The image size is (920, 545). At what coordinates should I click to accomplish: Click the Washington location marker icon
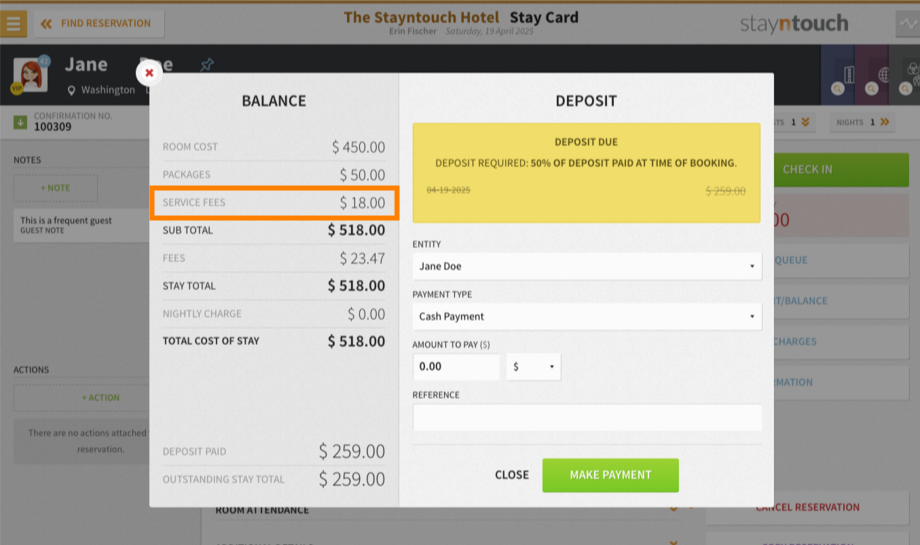coord(72,90)
